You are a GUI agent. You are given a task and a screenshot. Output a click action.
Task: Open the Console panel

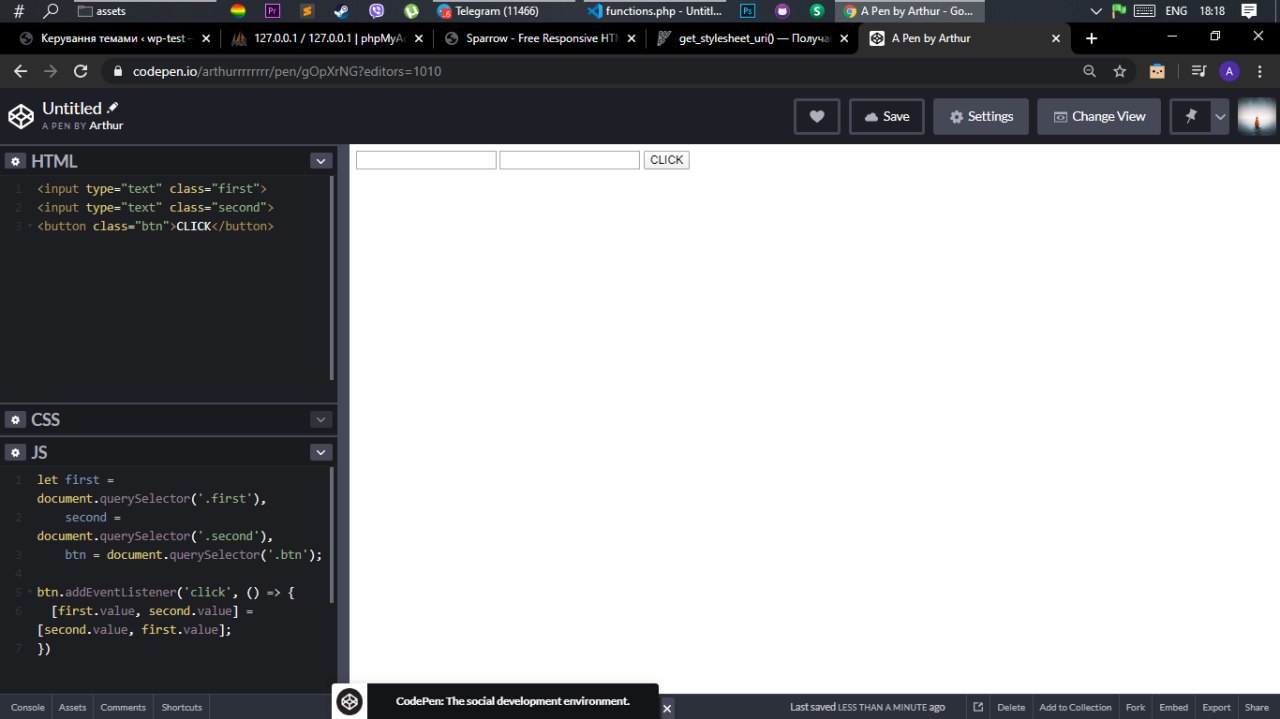point(27,707)
